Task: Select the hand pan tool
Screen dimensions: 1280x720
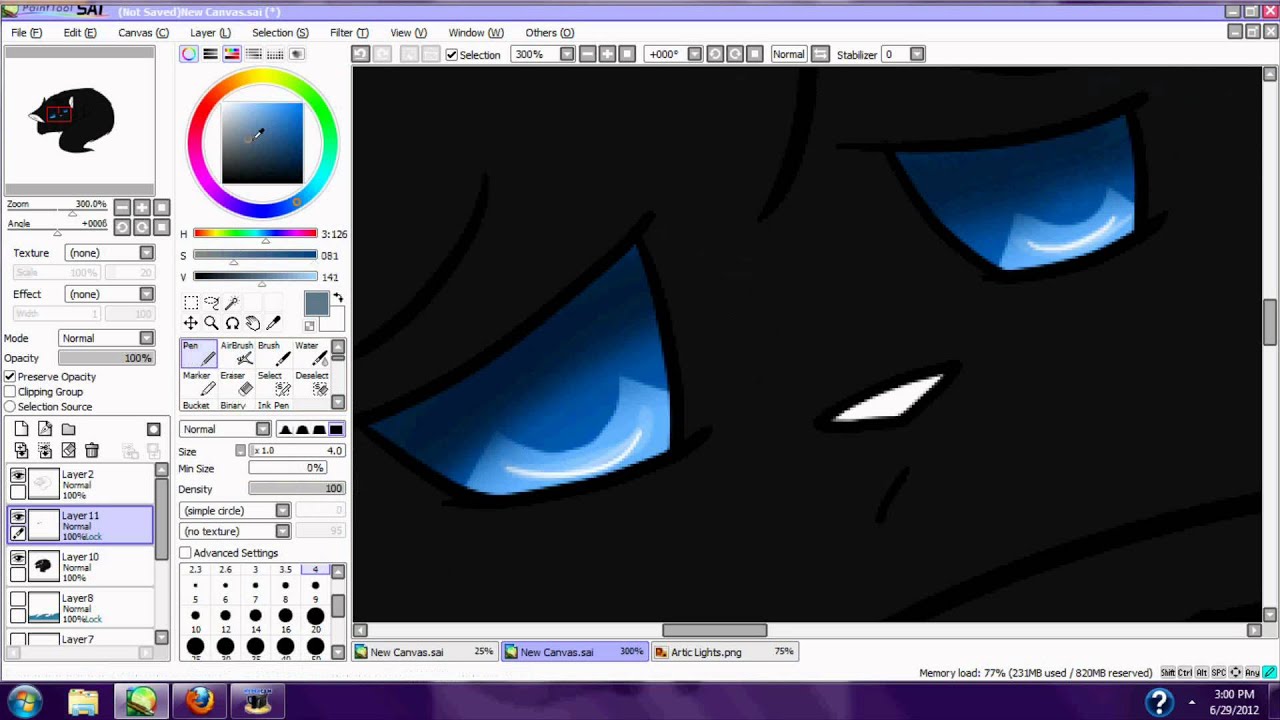Action: coord(253,323)
